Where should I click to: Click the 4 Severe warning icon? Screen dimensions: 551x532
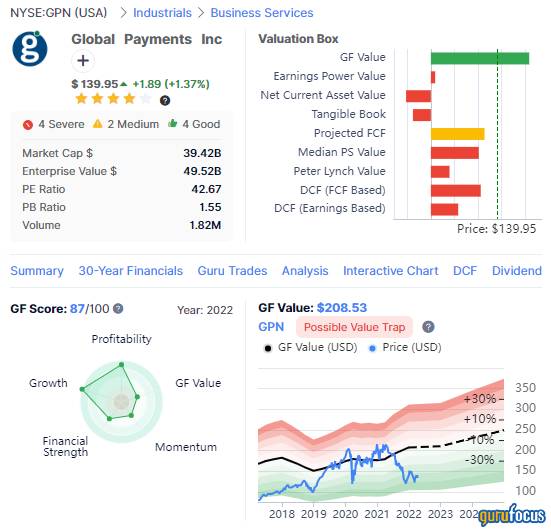[28, 125]
